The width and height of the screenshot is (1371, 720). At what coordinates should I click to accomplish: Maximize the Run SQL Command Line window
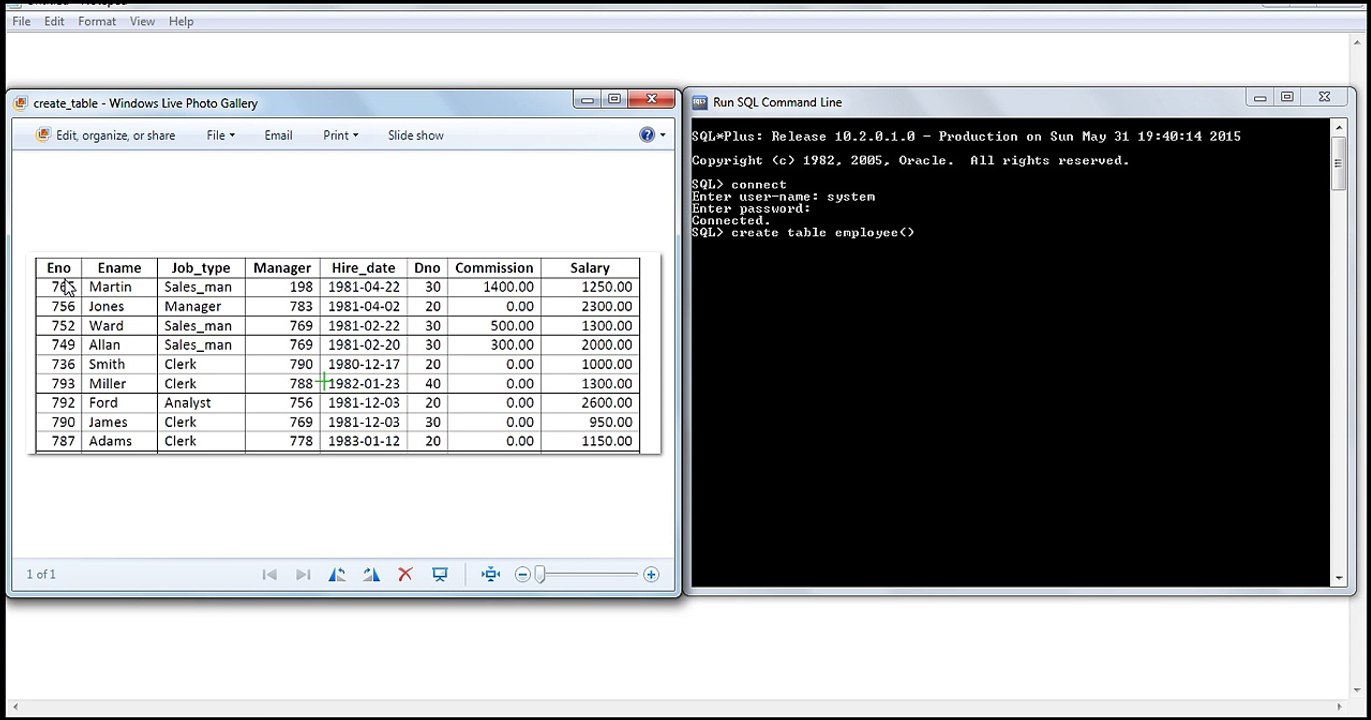(1287, 97)
